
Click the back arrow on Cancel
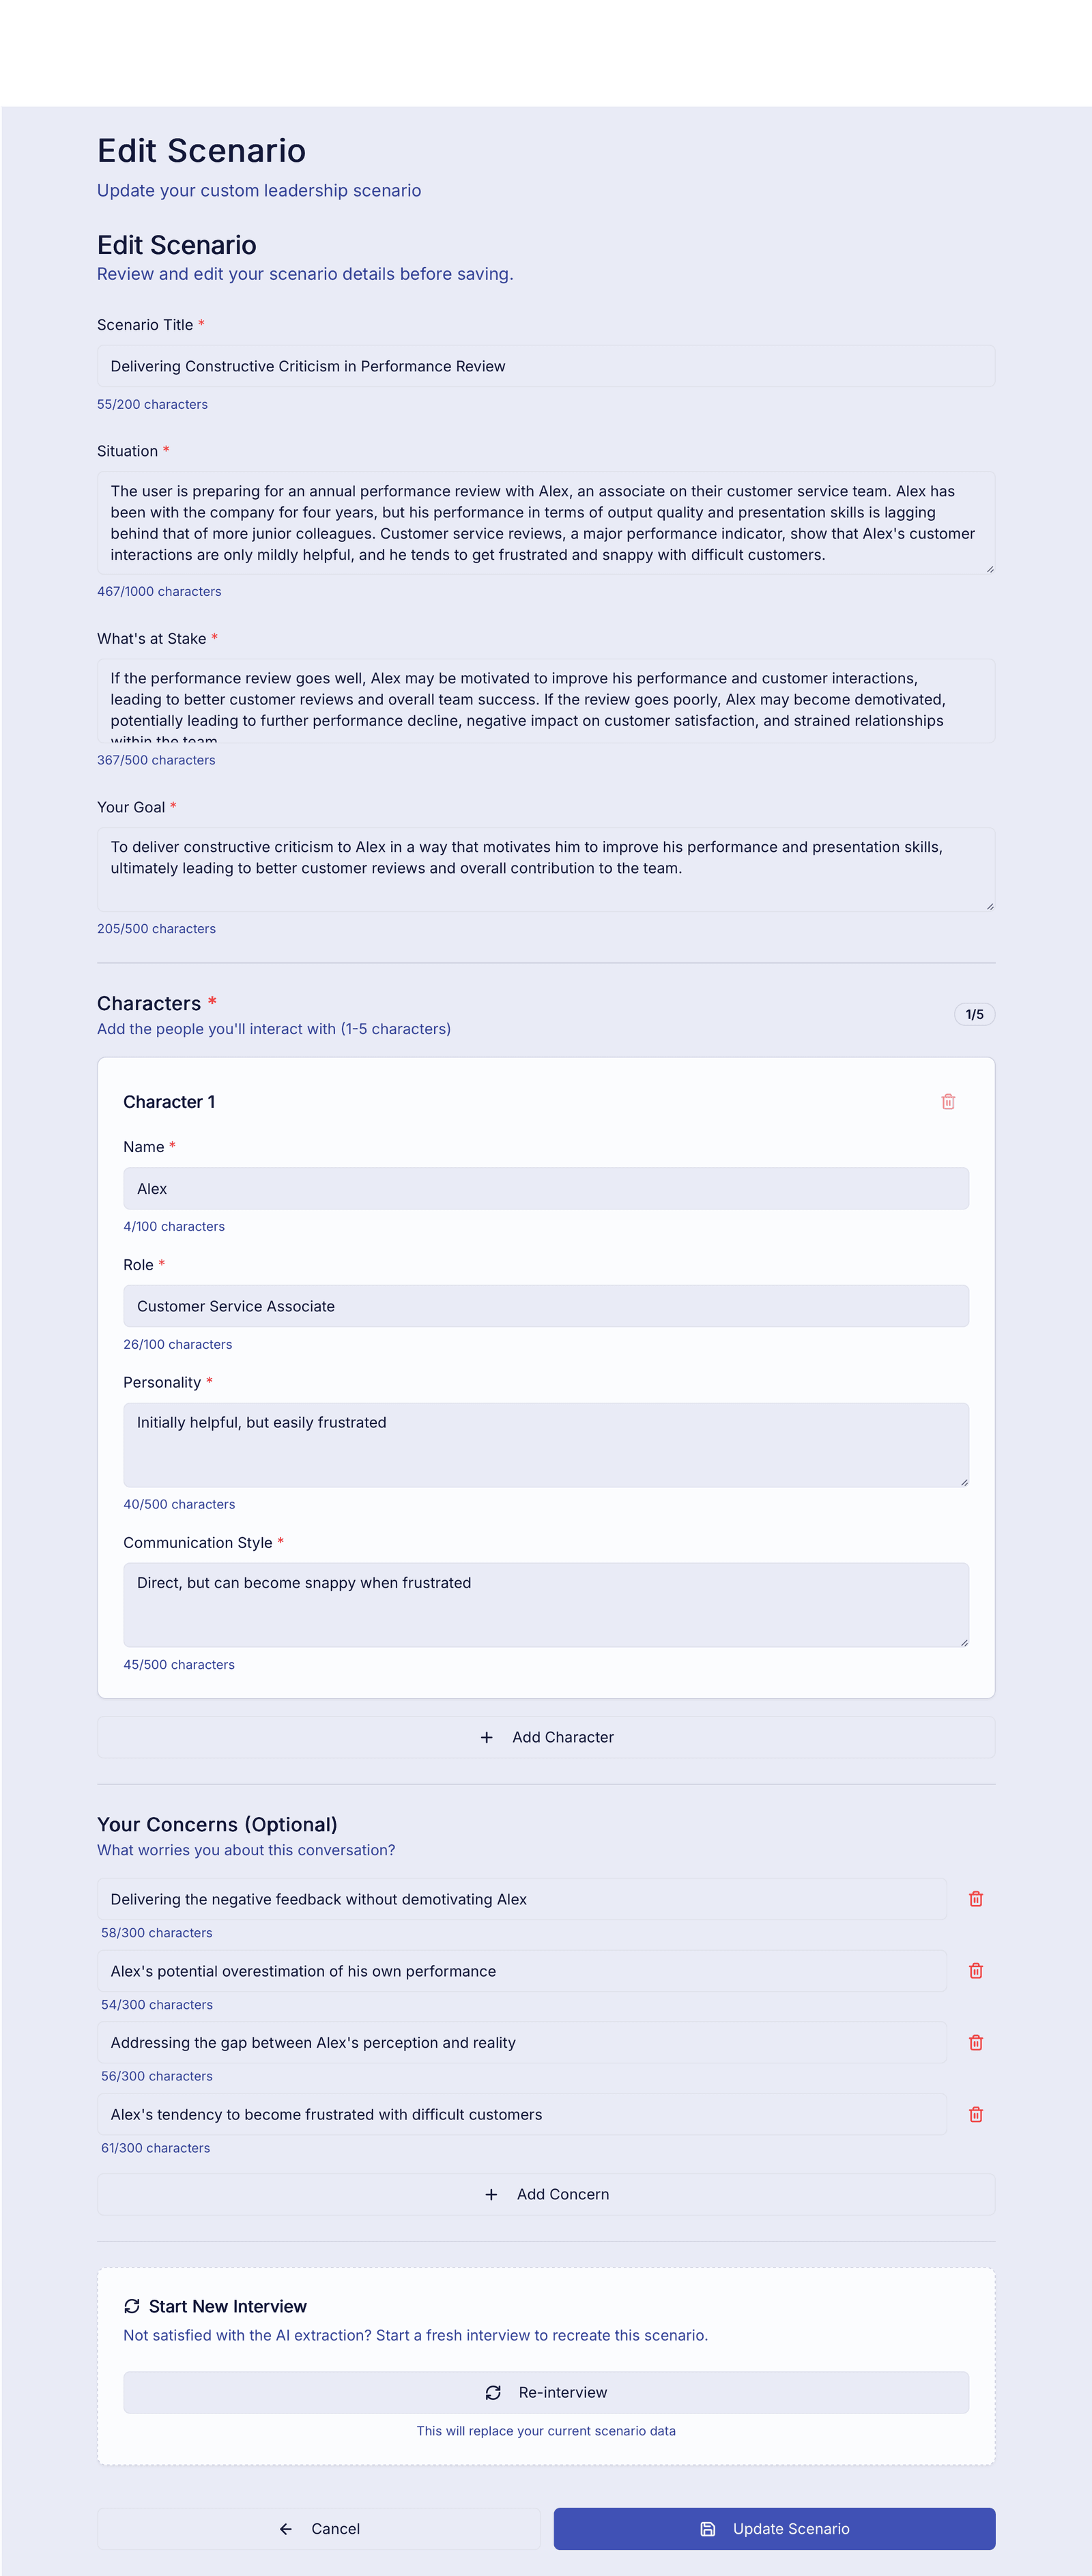pos(286,2528)
